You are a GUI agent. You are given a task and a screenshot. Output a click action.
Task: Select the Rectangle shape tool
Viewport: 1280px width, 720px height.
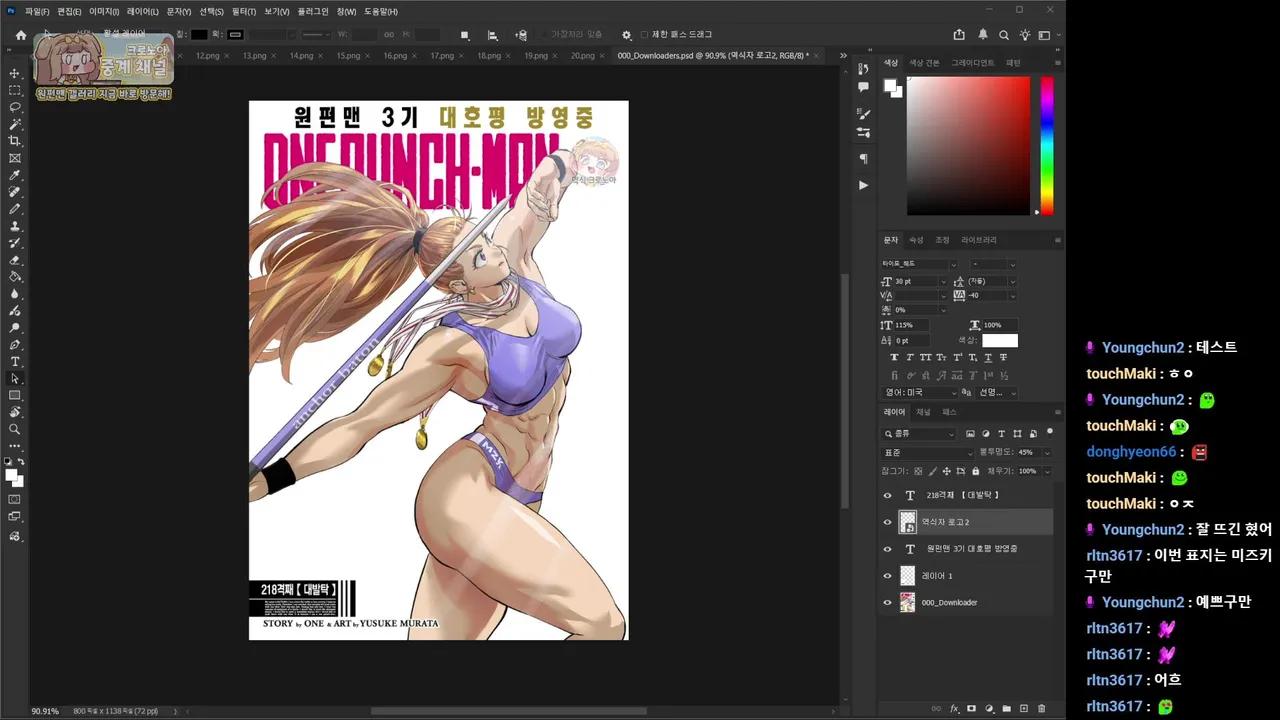(x=15, y=396)
